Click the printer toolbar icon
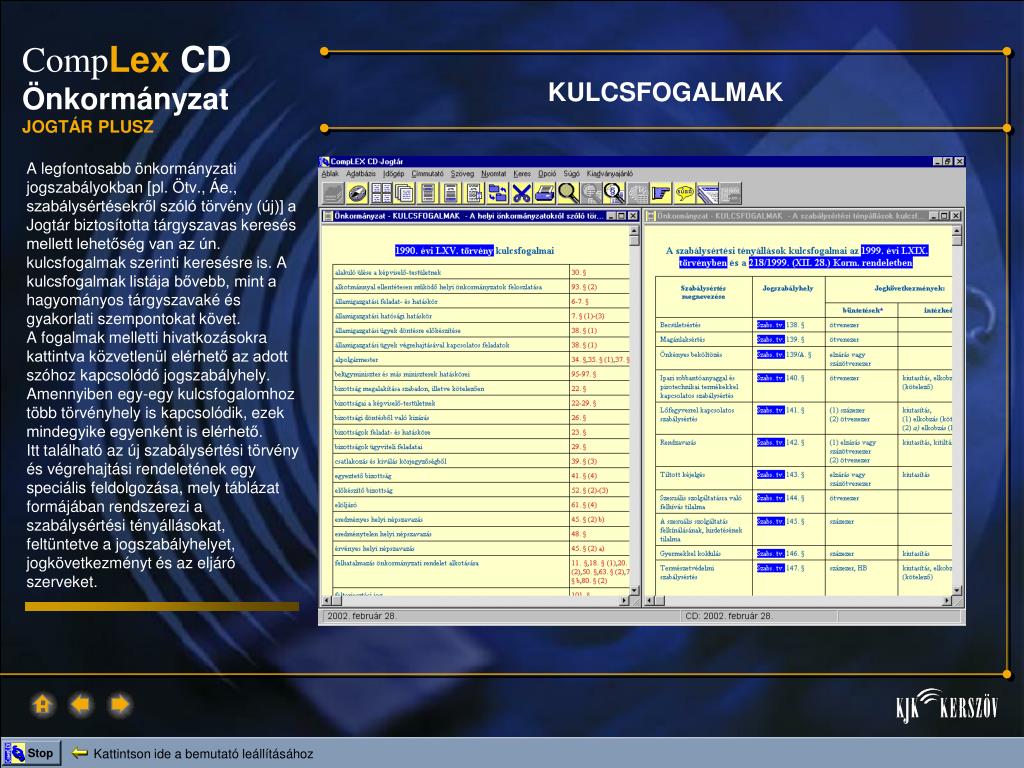The height and width of the screenshot is (768, 1024). pos(545,193)
